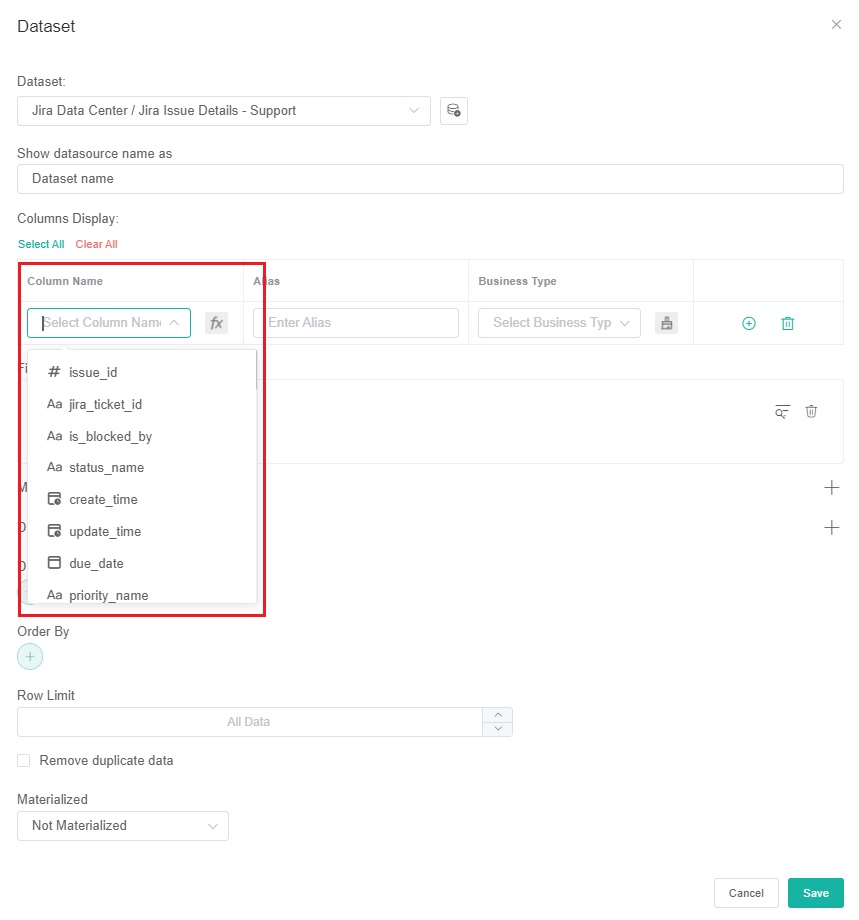
Task: Expand the Select Business Type dropdown
Action: pos(559,323)
